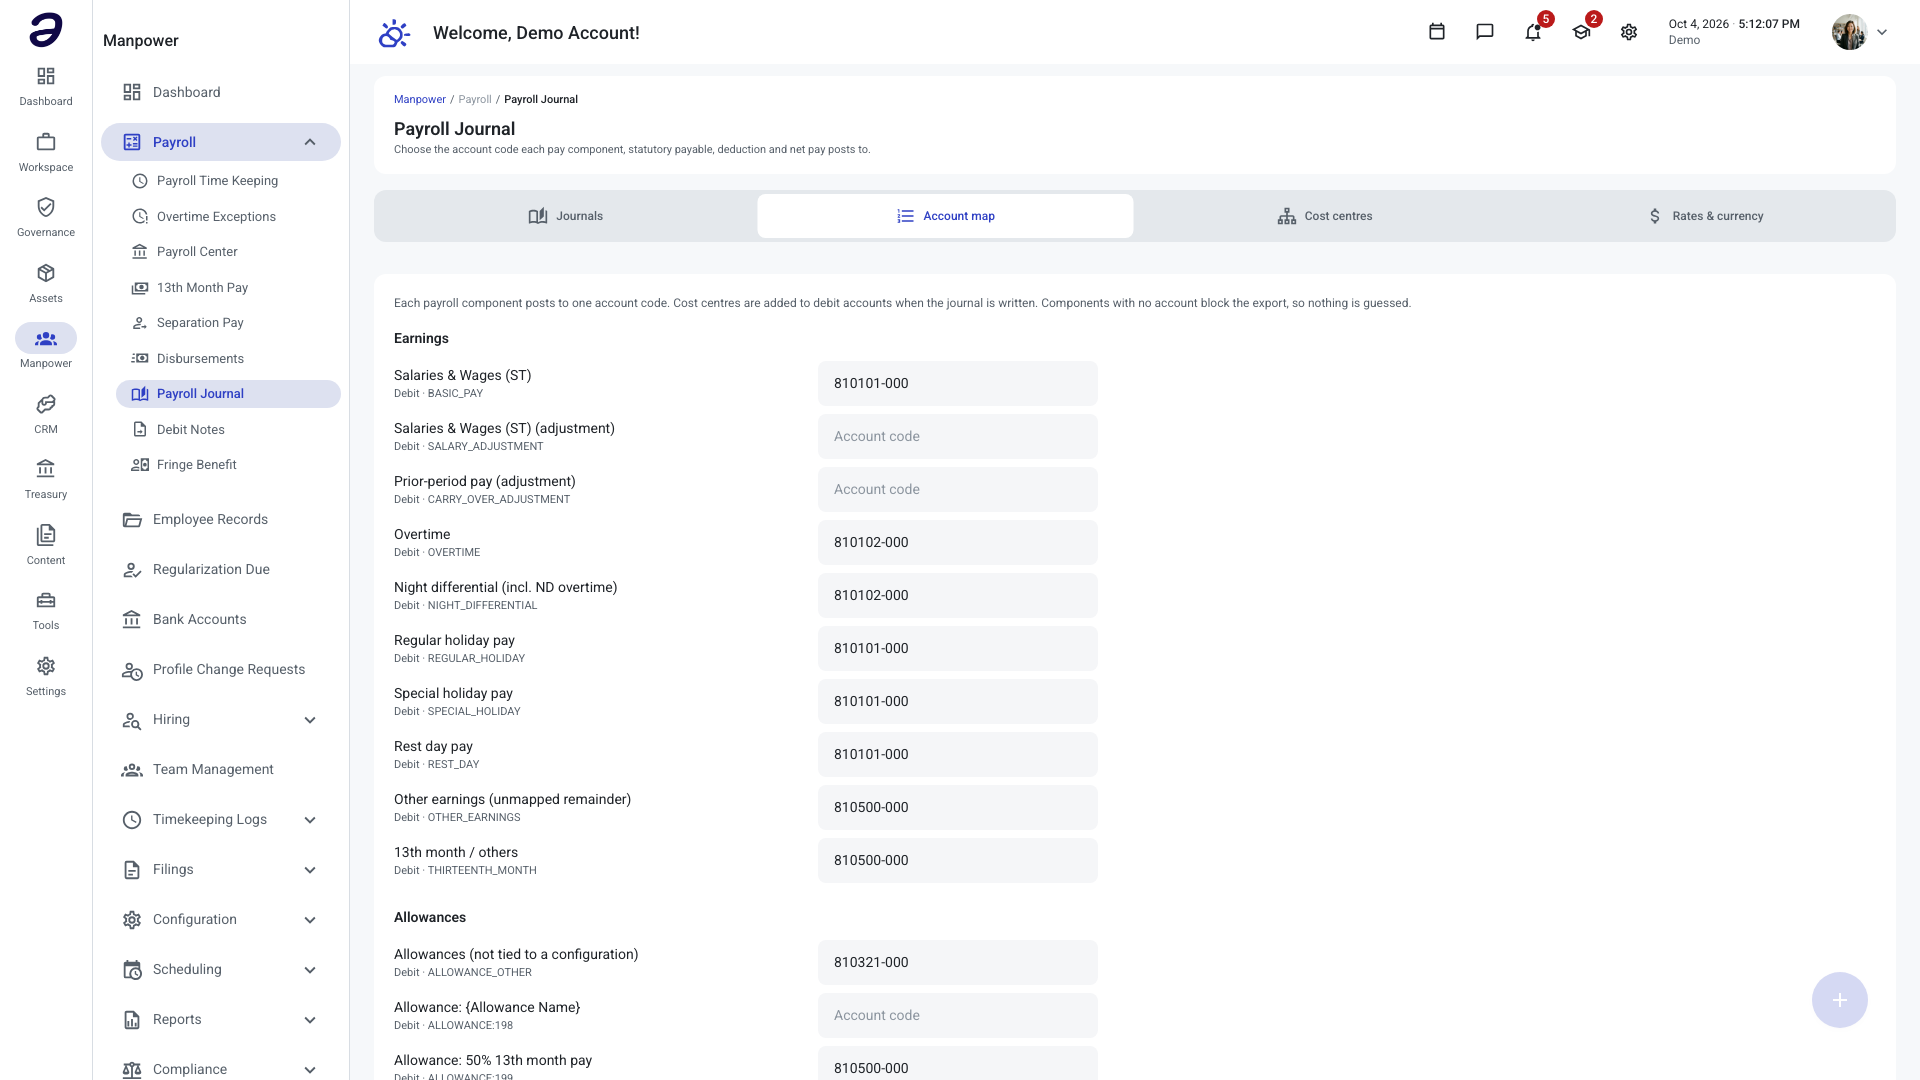Image resolution: width=1920 pixels, height=1080 pixels.
Task: Open the chat messages icon
Action: 1485,32
